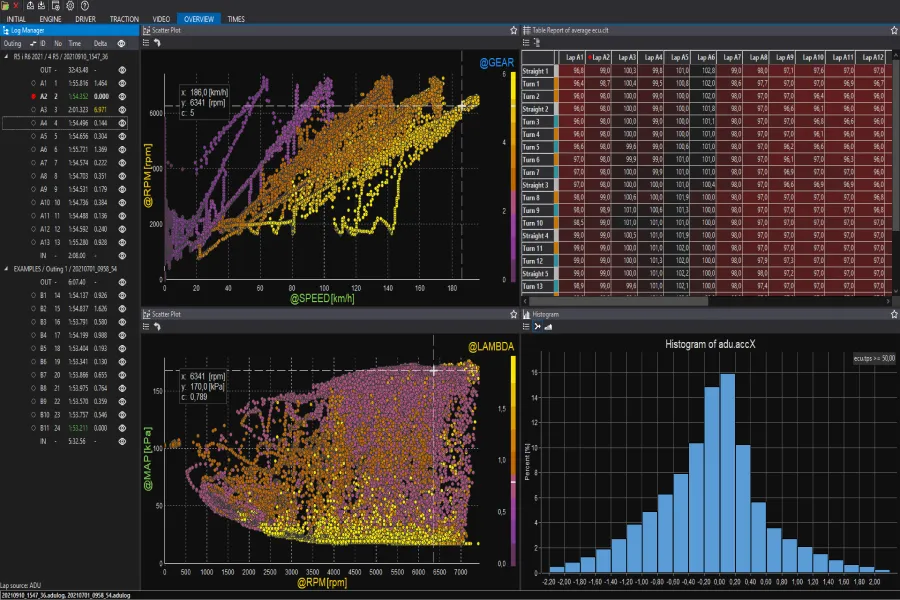Open the top Scatter Plot options list icon
The image size is (900, 600).
pyautogui.click(x=146, y=43)
